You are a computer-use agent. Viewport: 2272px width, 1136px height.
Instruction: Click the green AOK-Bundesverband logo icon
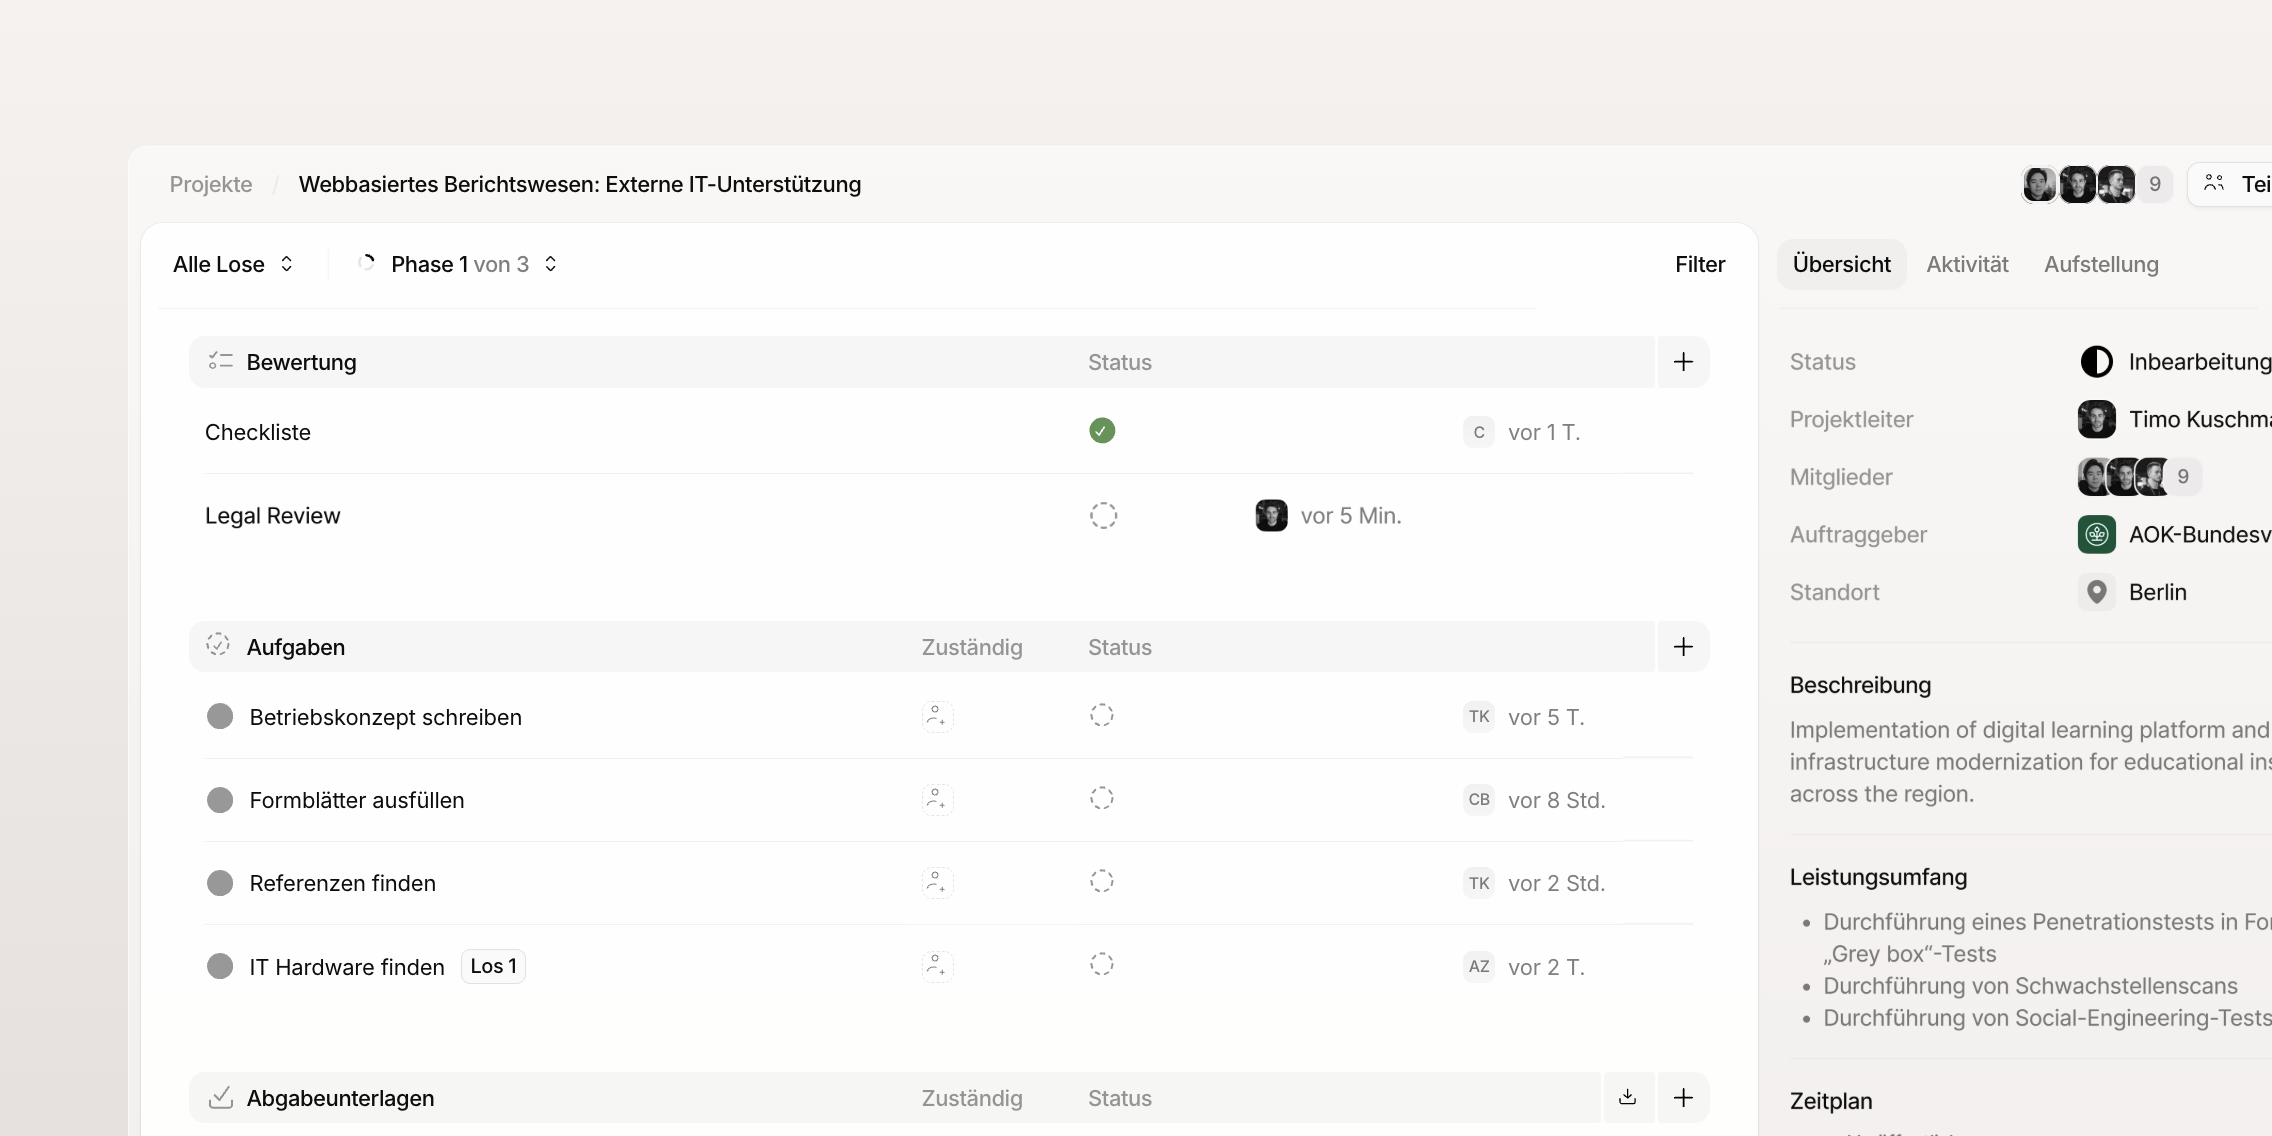pyautogui.click(x=2097, y=535)
